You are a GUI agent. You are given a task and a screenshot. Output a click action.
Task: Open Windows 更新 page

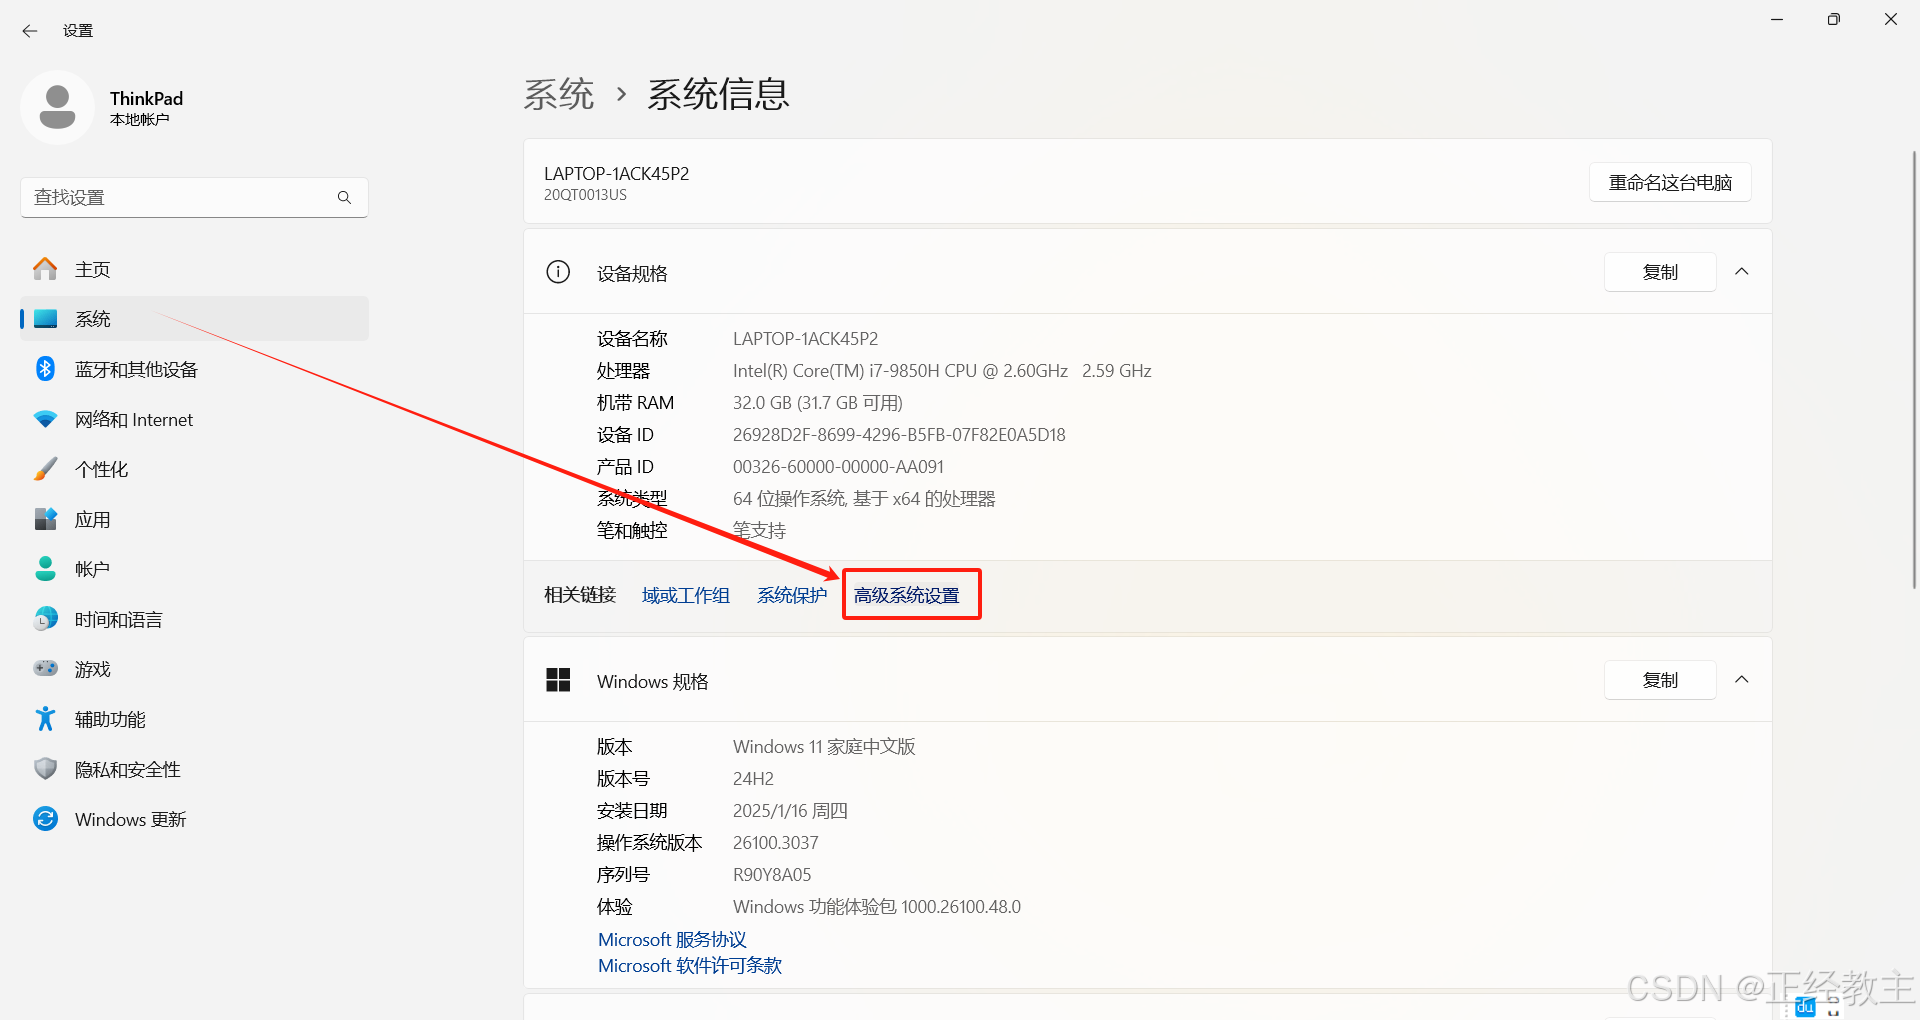(x=194, y=819)
